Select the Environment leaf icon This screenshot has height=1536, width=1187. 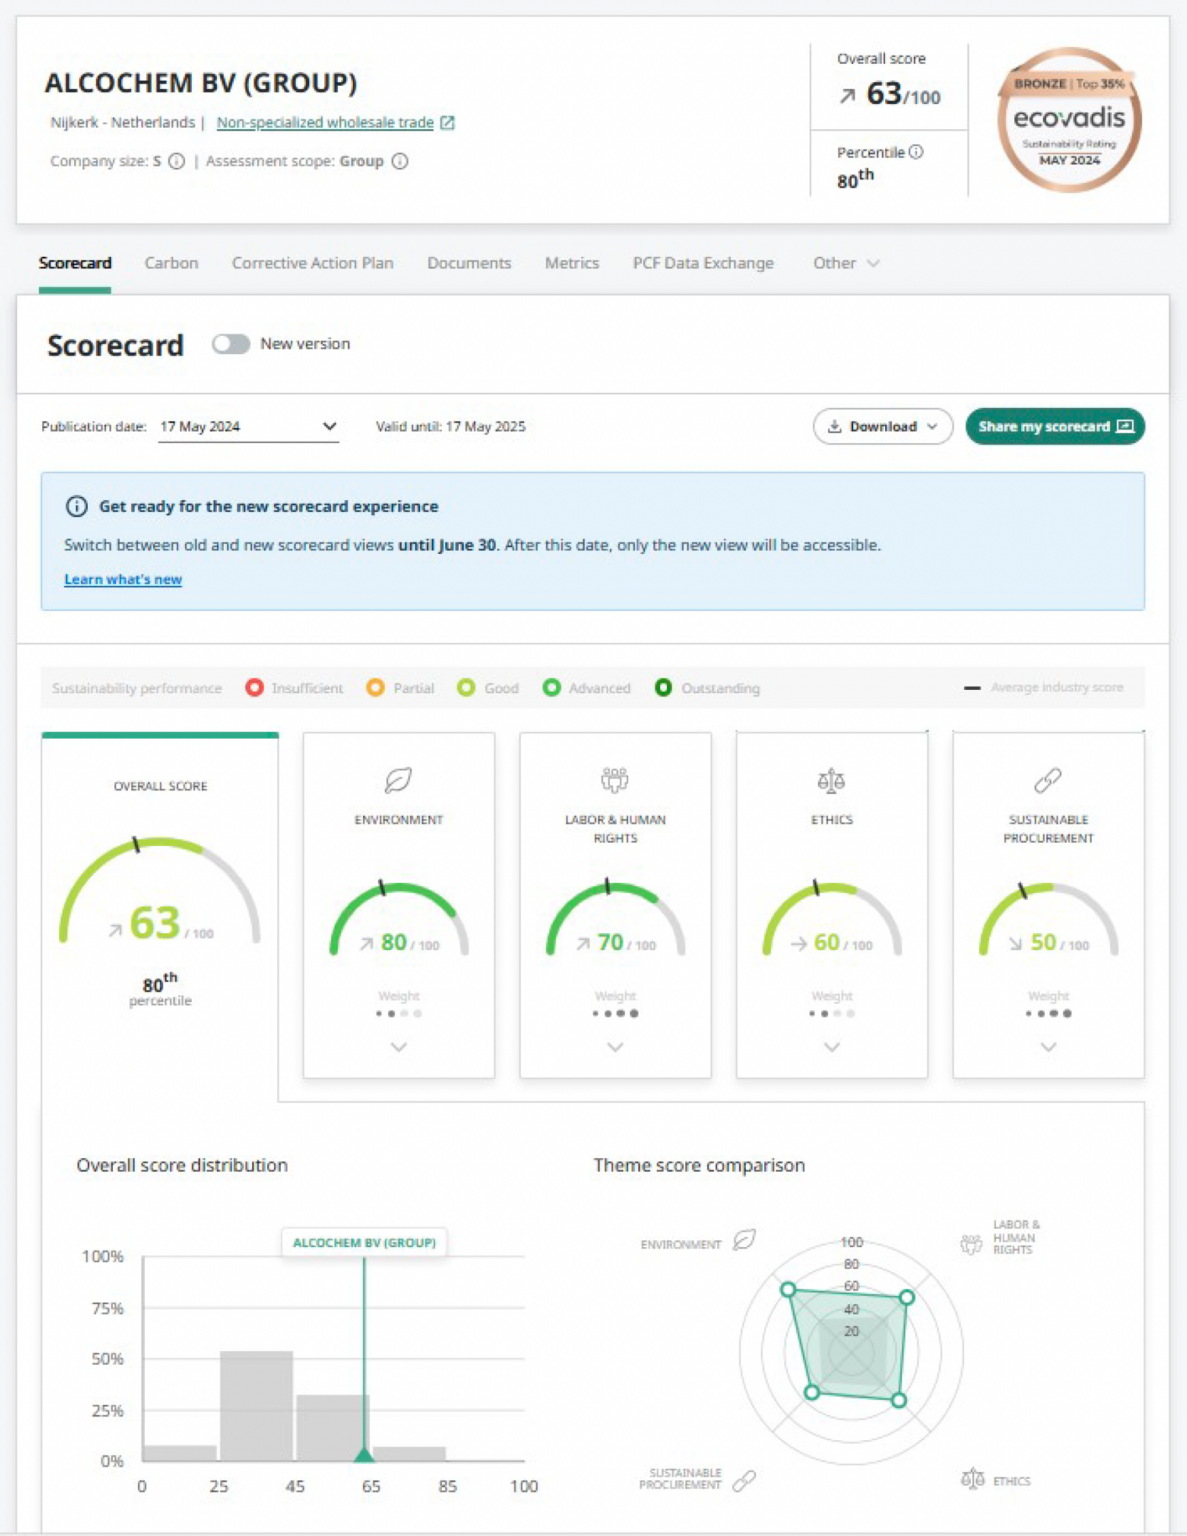coord(398,779)
